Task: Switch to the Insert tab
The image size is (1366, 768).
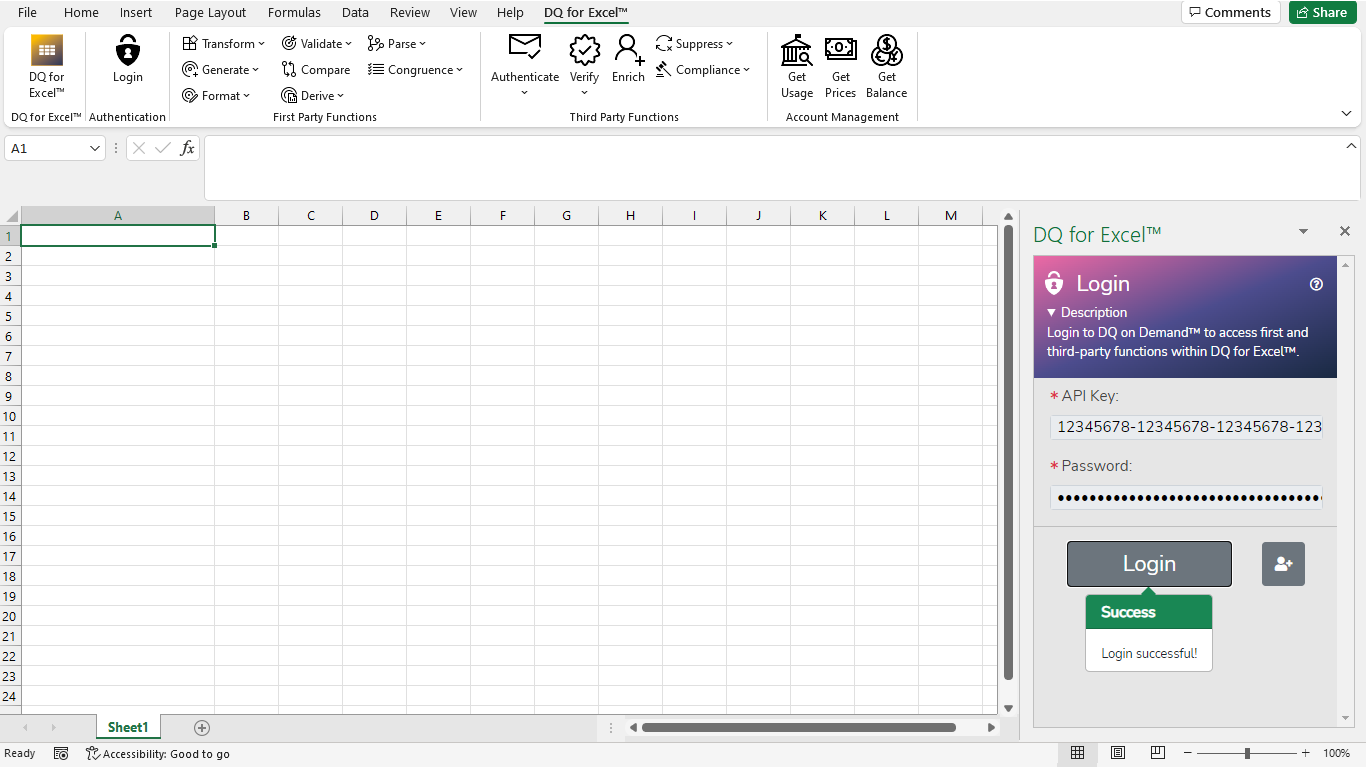Action: coord(136,13)
